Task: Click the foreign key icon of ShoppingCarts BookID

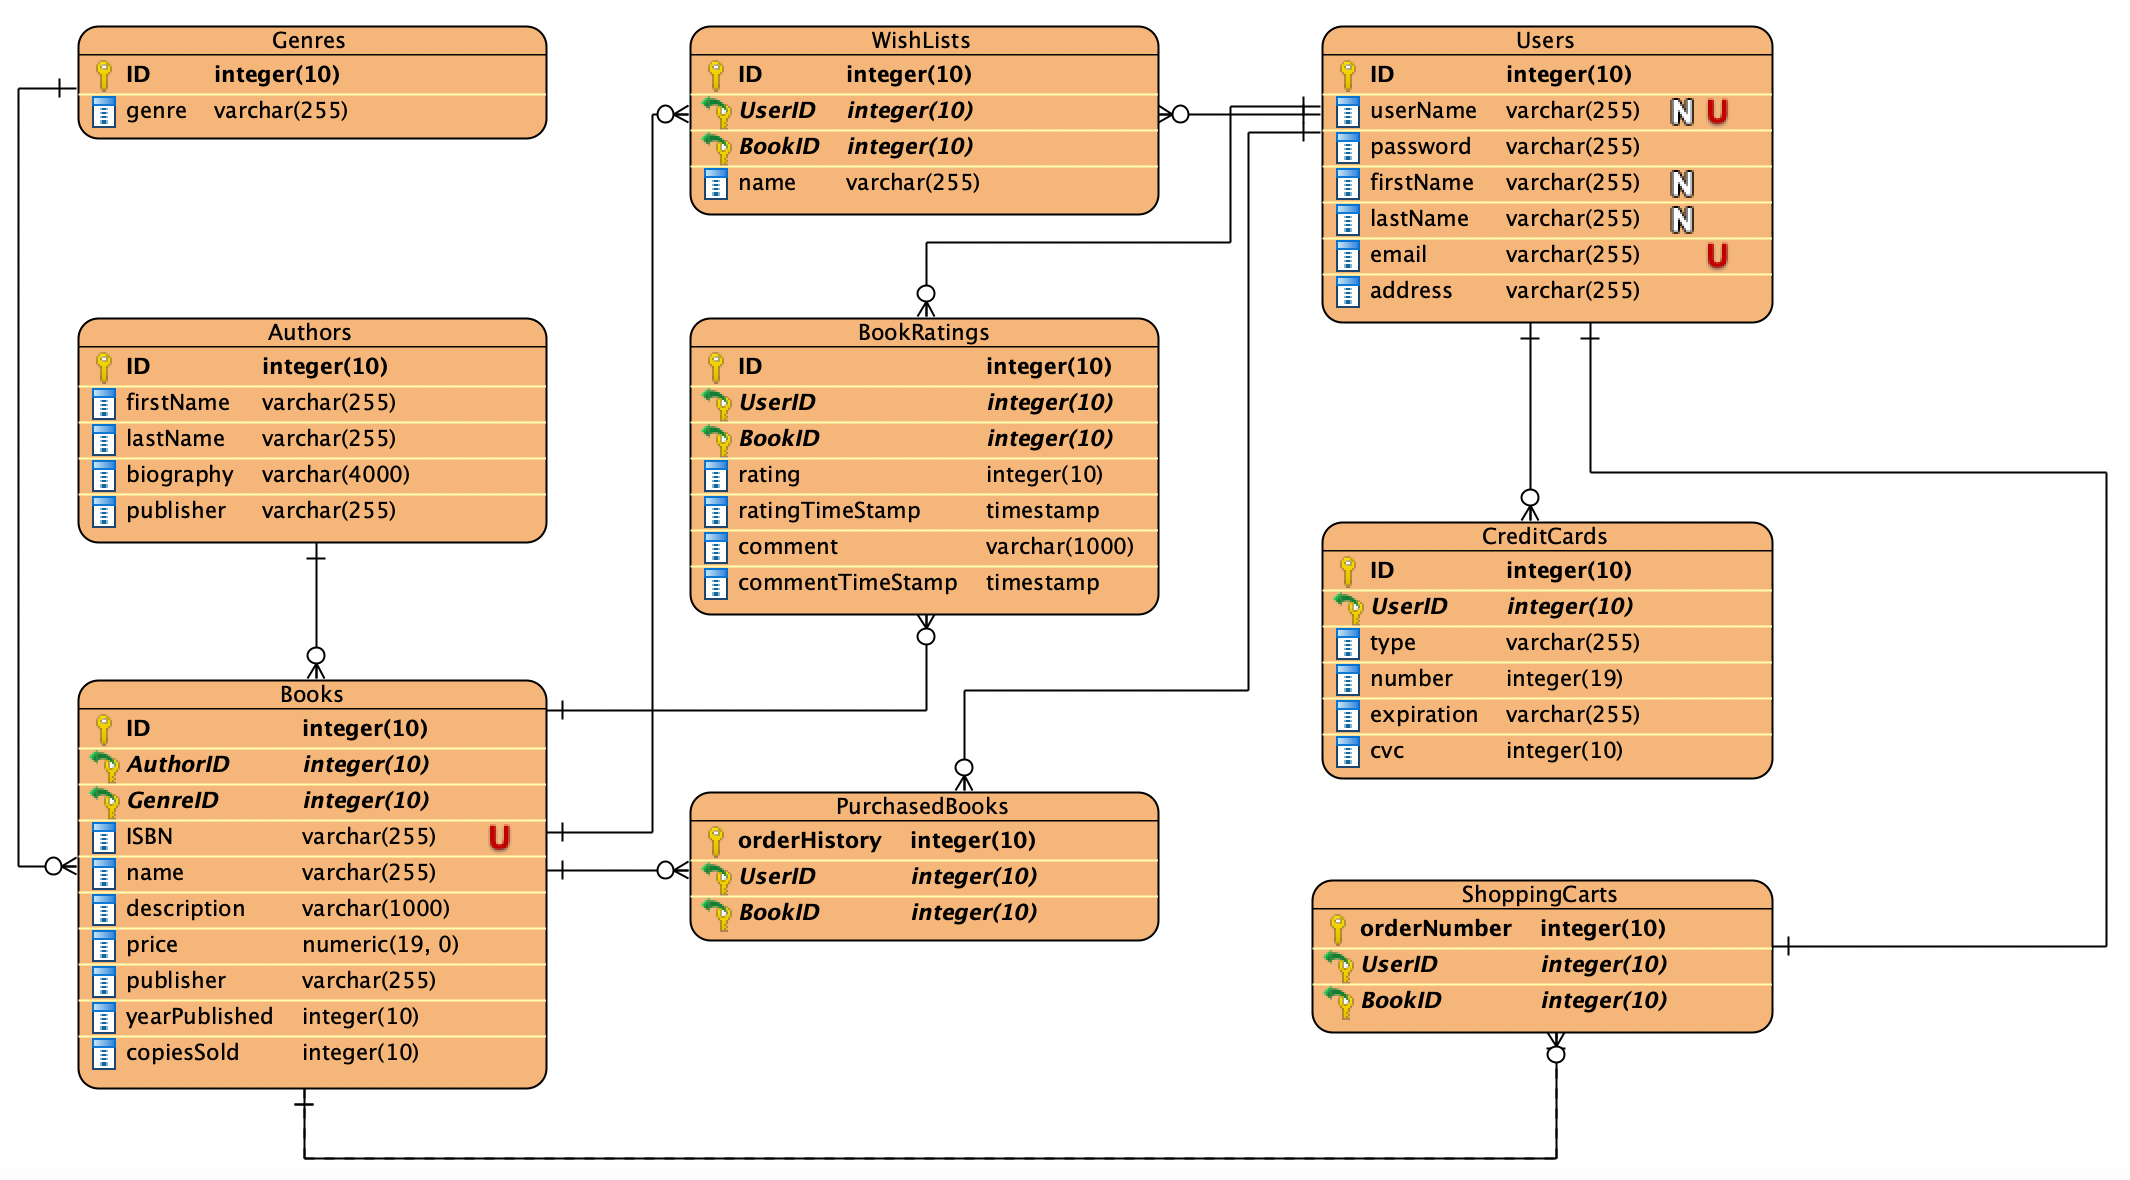Action: pos(1338,1001)
